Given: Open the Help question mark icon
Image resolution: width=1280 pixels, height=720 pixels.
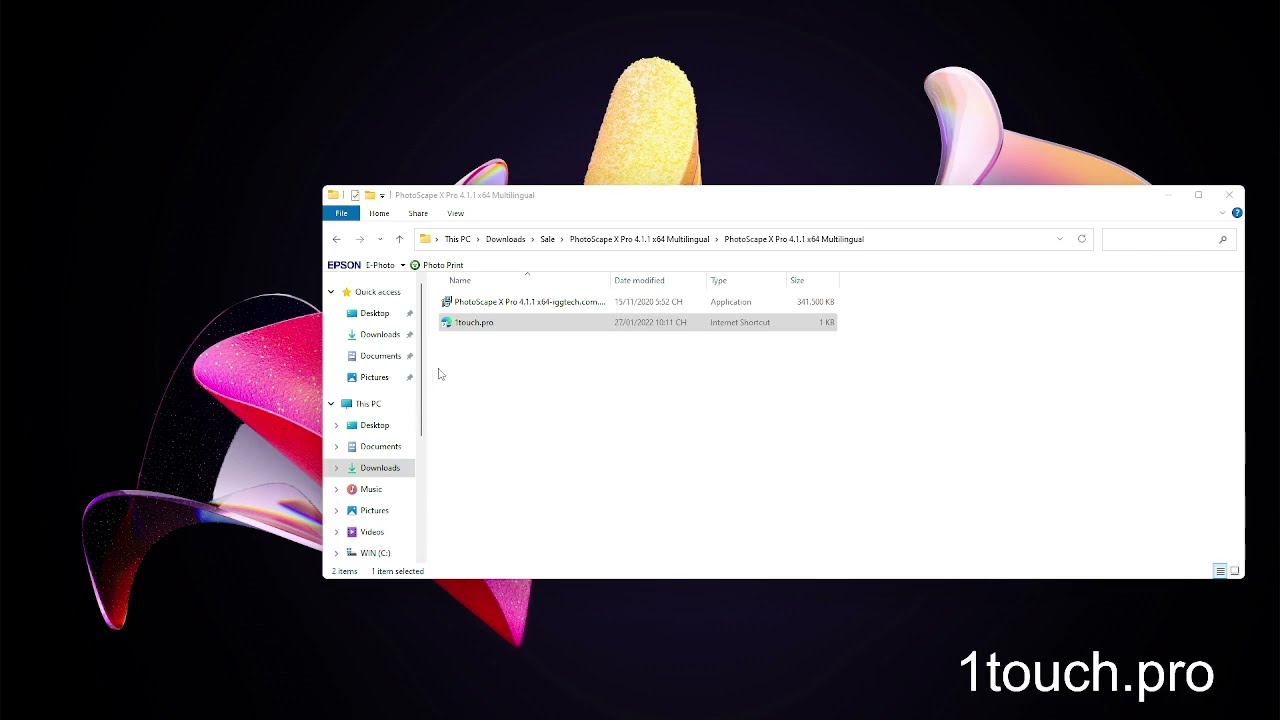Looking at the screenshot, I should (x=1237, y=213).
